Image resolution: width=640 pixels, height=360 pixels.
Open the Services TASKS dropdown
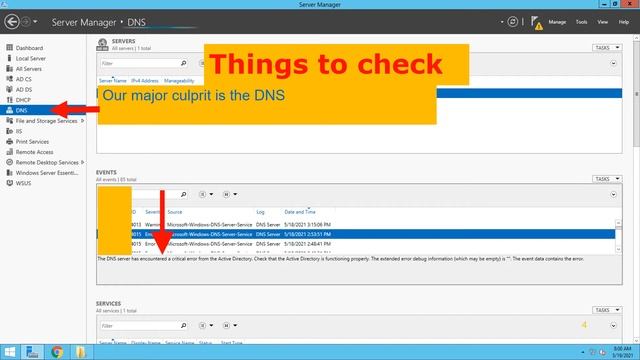607,310
